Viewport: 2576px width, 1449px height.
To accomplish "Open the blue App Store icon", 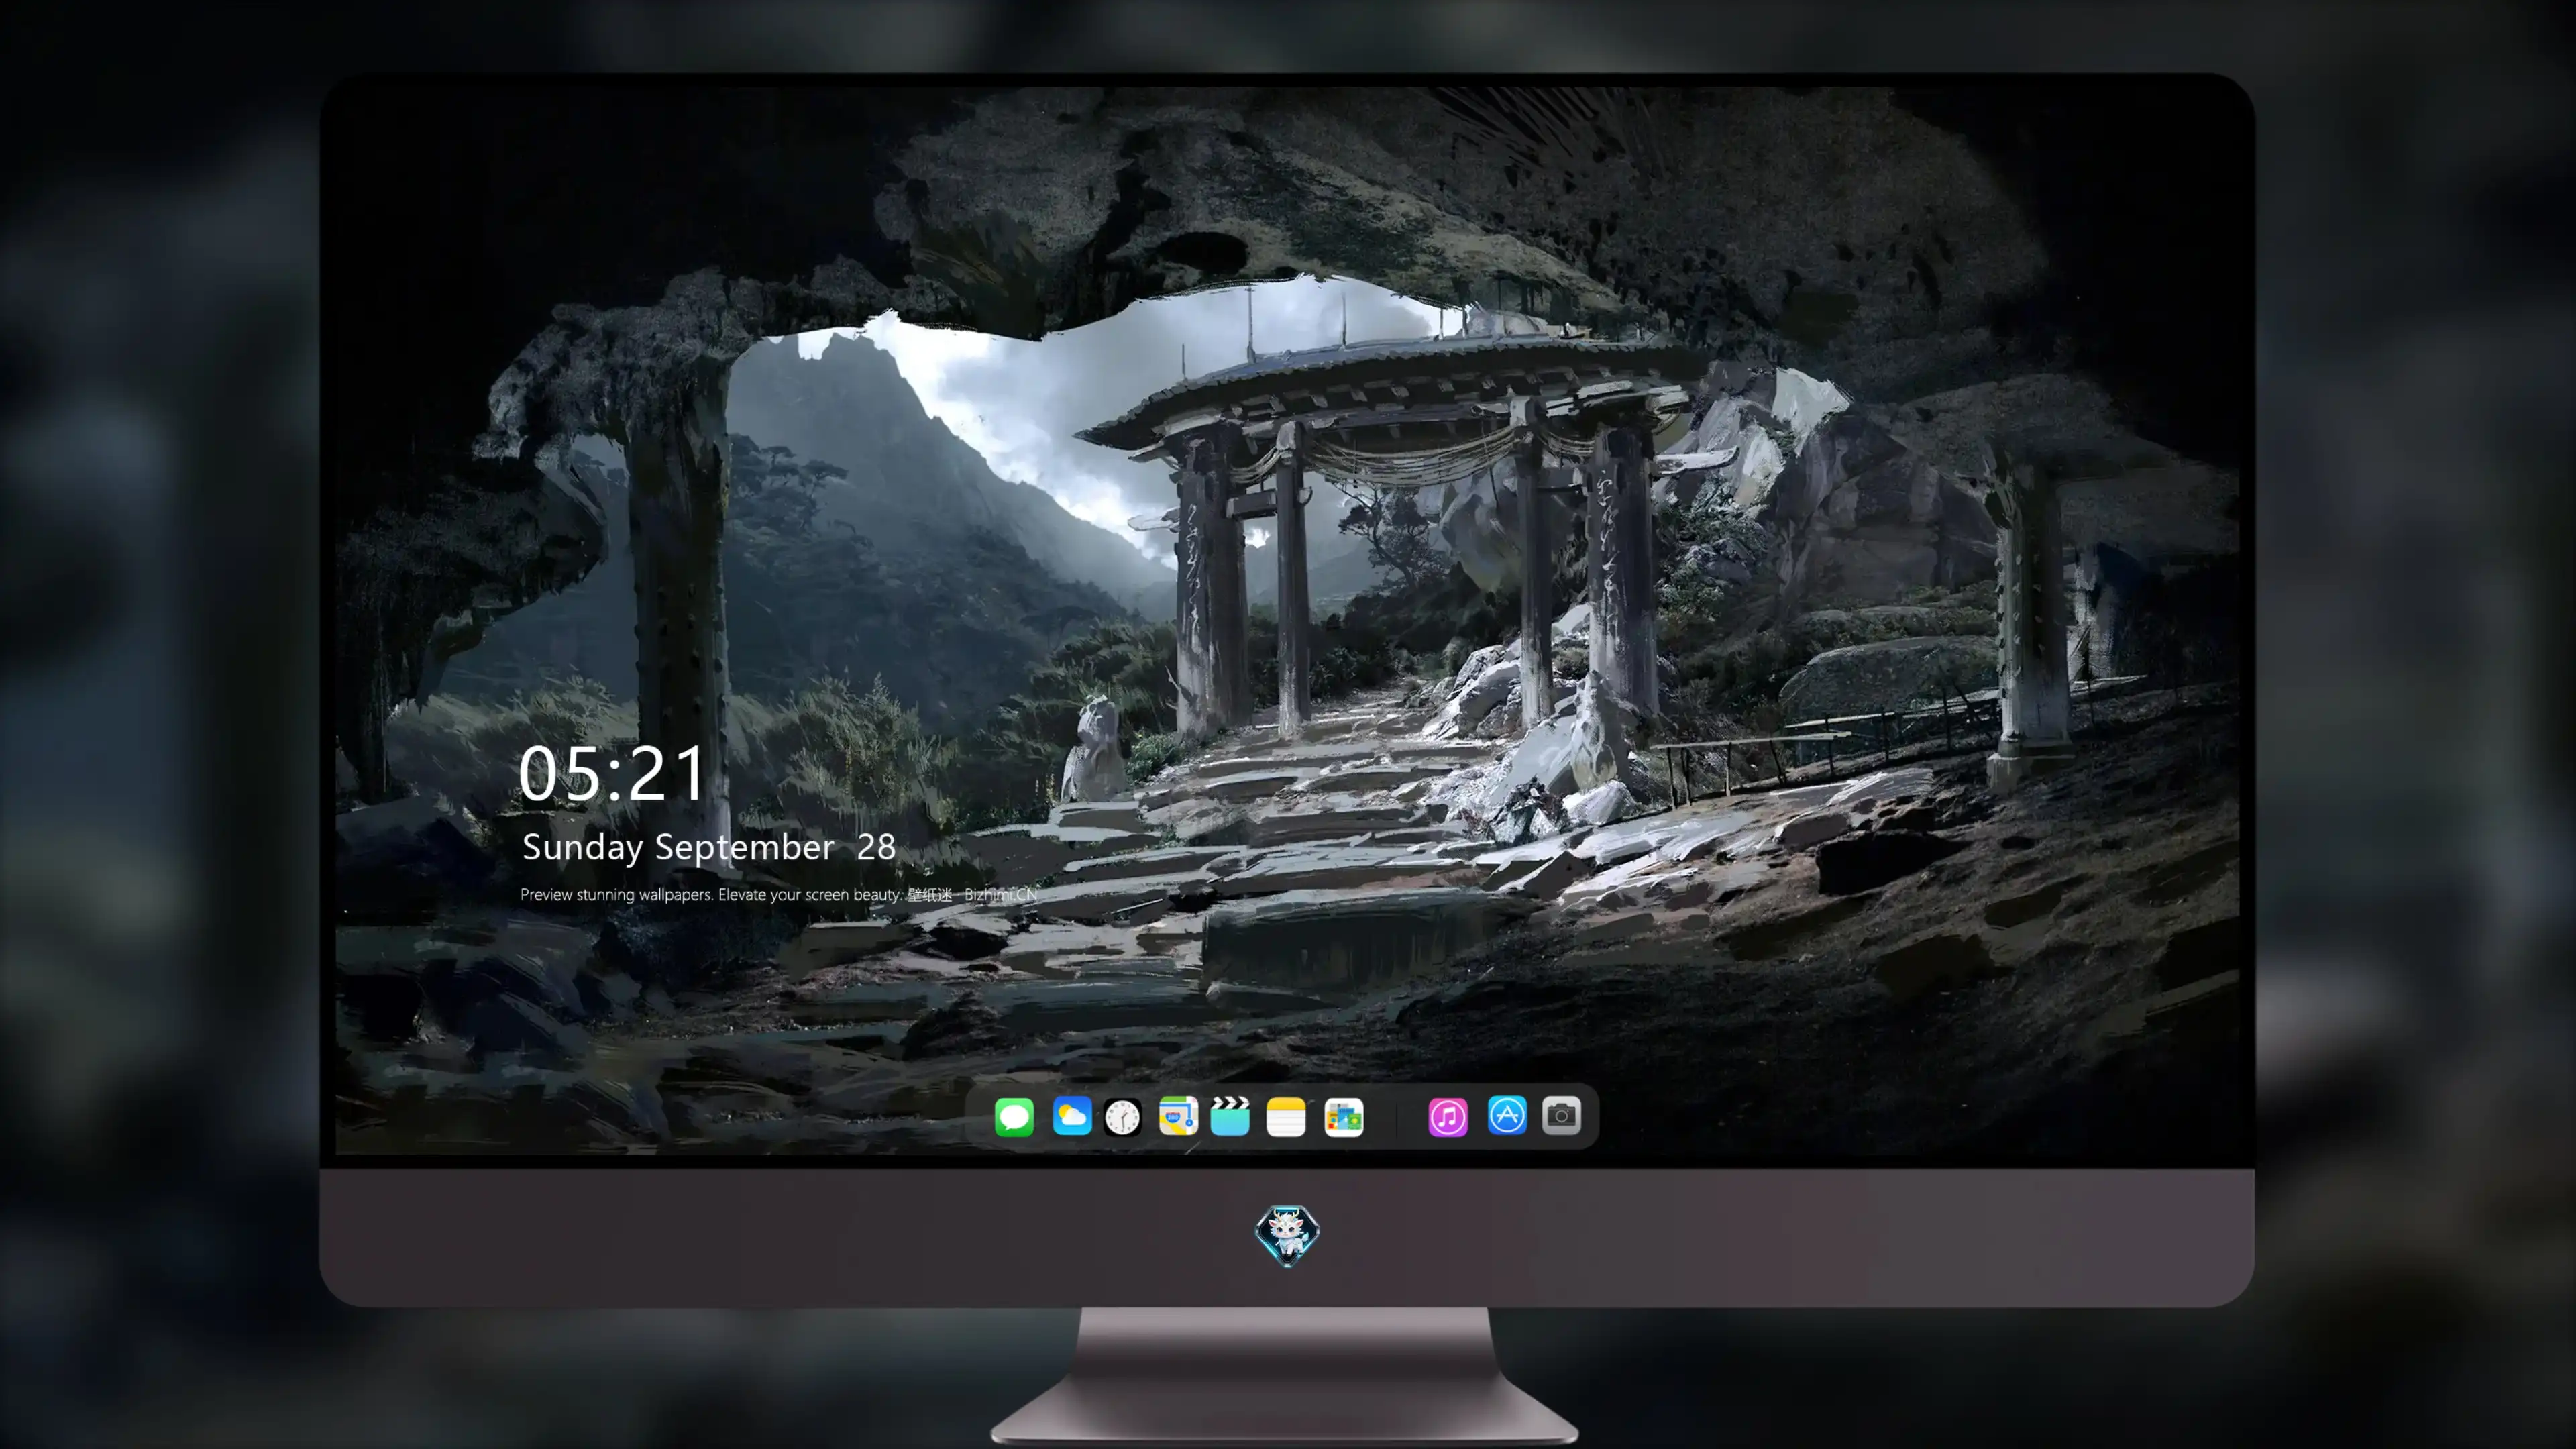I will [x=1507, y=1116].
